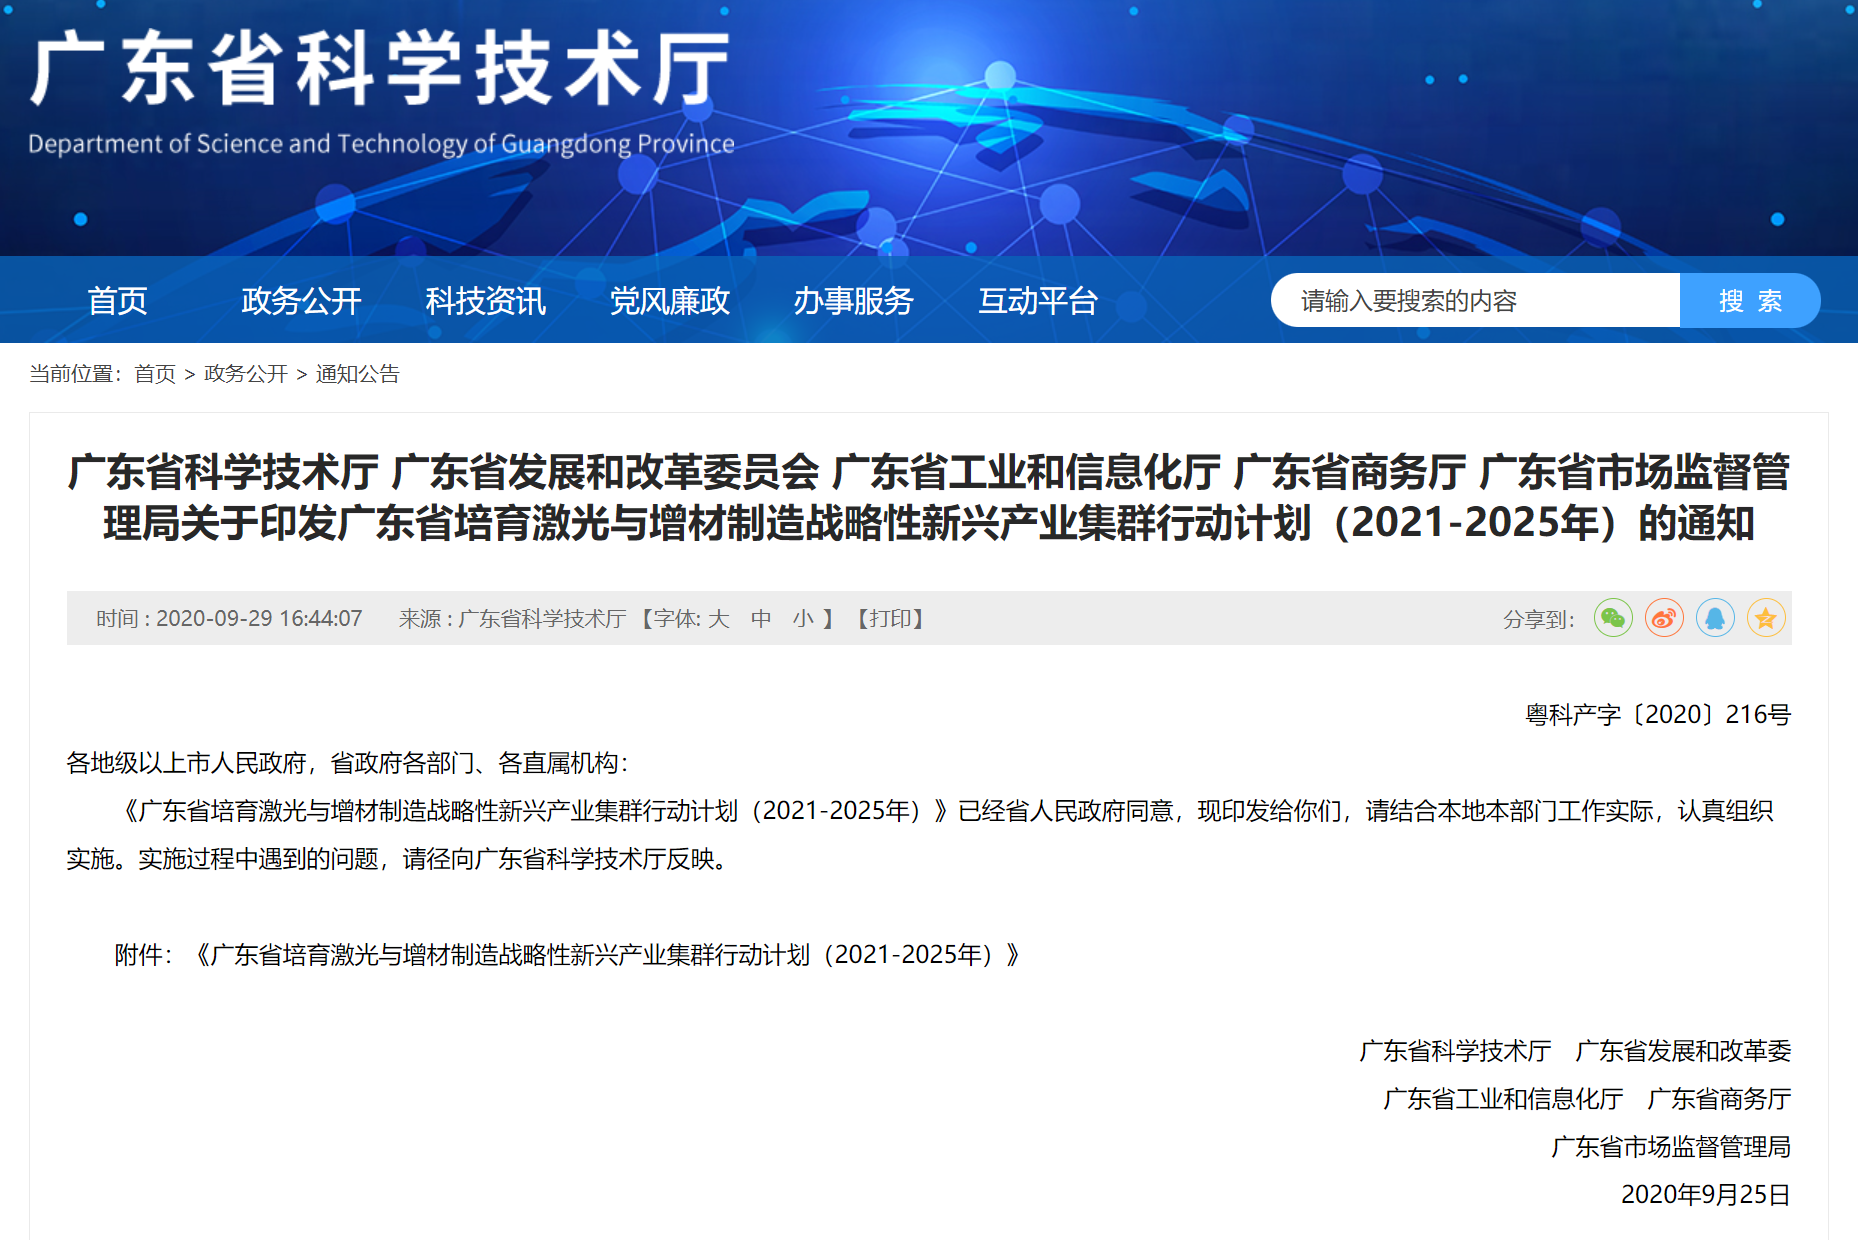The image size is (1858, 1240).
Task: Open 首页 navigation menu item
Action: (117, 300)
